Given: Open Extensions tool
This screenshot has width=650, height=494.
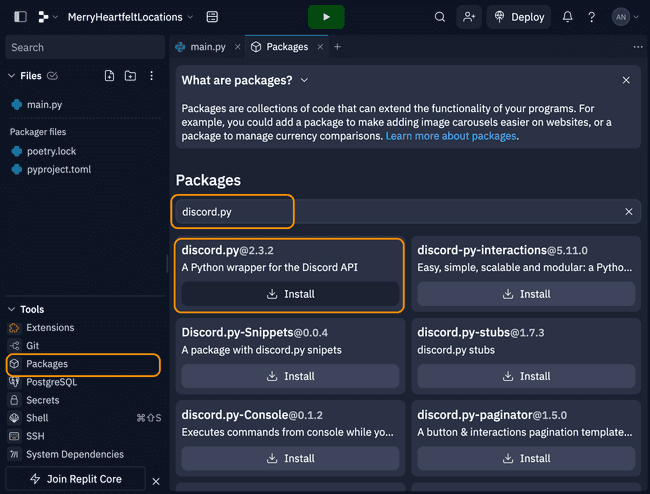Looking at the screenshot, I should point(50,327).
